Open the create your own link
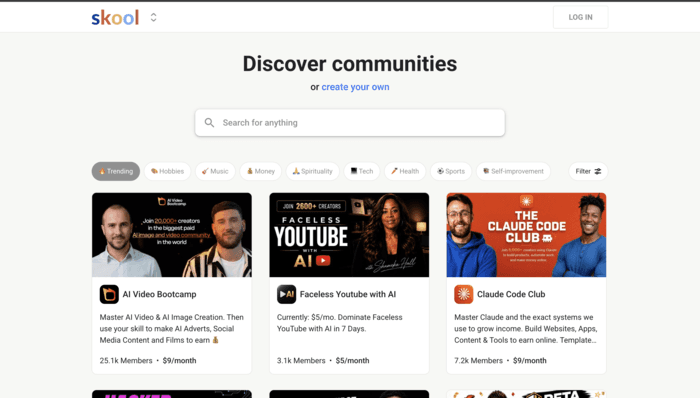 [355, 87]
